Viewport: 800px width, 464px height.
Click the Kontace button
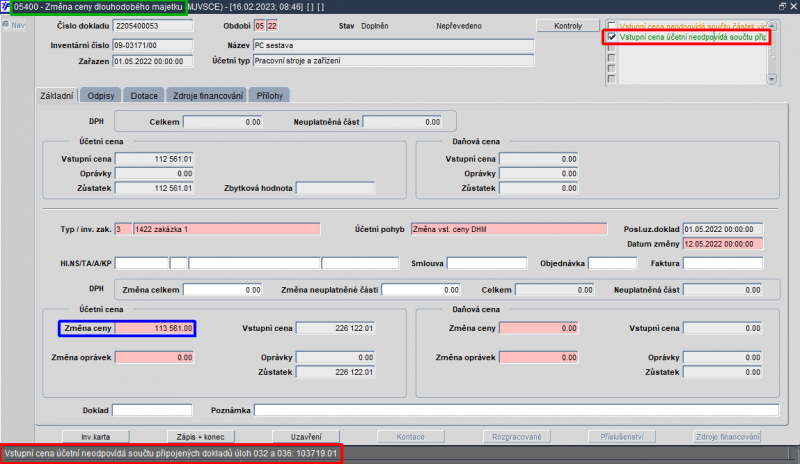(411, 436)
